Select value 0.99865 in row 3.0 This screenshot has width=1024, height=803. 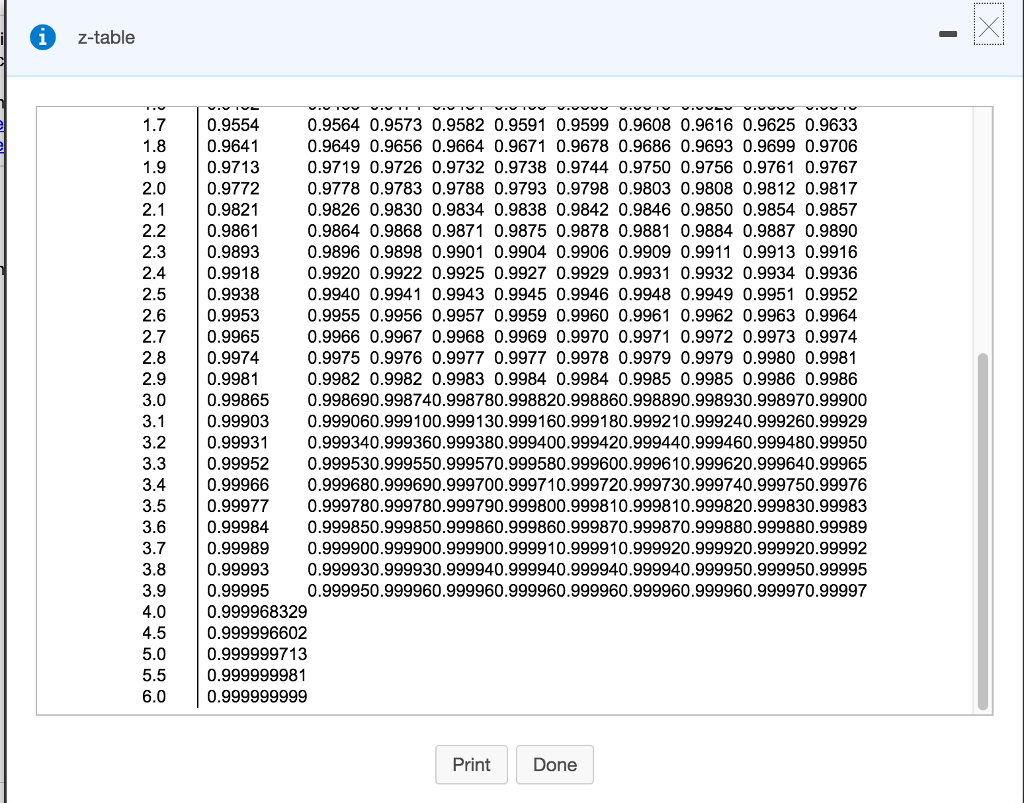[238, 400]
